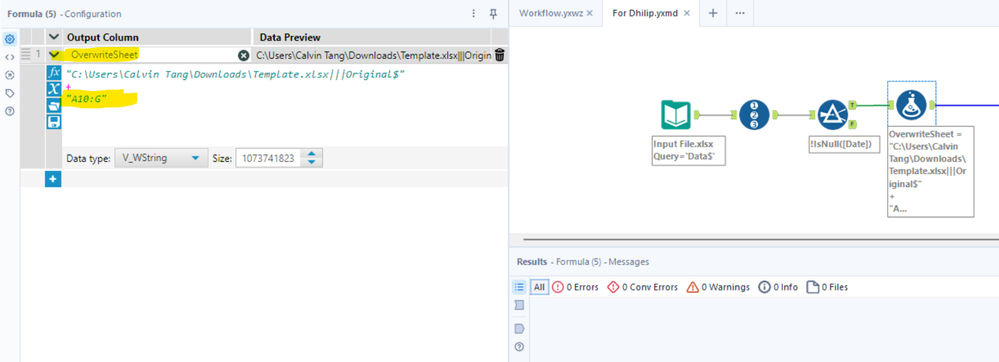Open a new workflow tab with plus
The height and width of the screenshot is (362, 999).
click(x=713, y=13)
